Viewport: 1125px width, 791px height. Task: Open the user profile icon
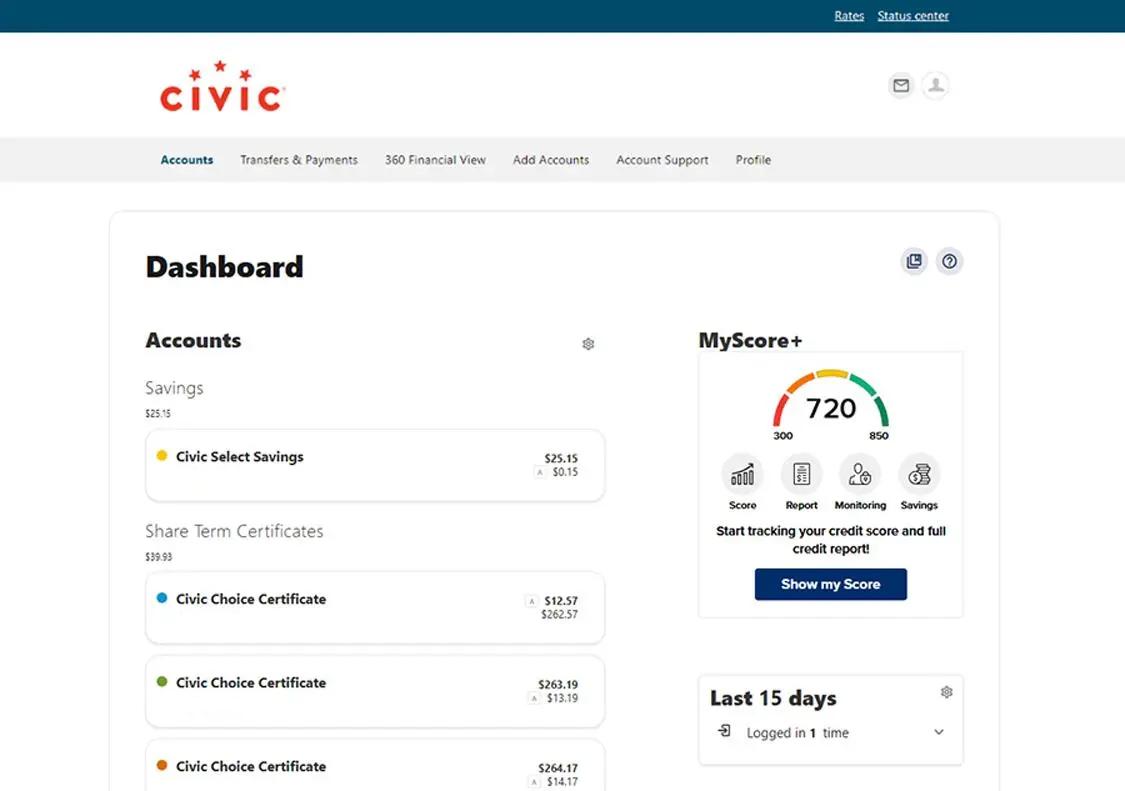point(935,86)
